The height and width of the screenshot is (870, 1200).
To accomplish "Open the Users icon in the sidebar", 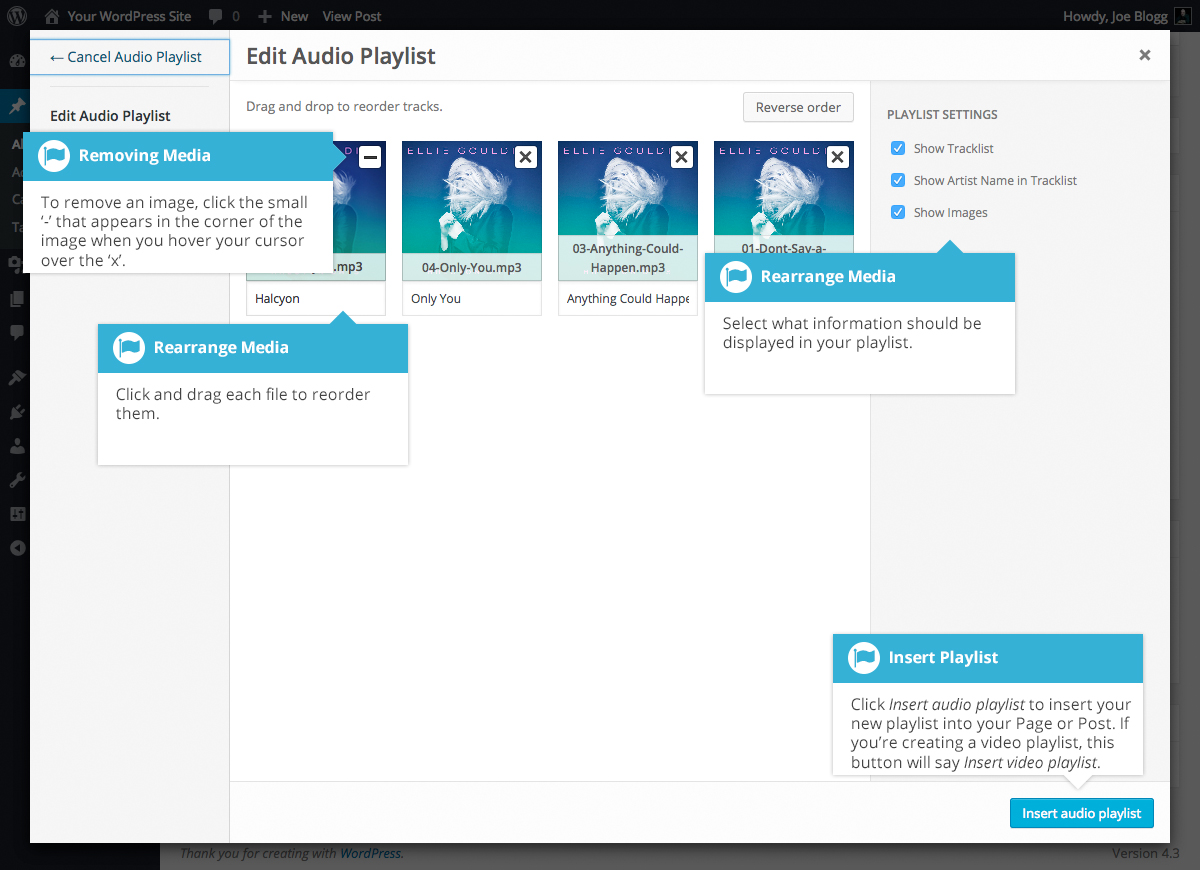I will (x=17, y=446).
